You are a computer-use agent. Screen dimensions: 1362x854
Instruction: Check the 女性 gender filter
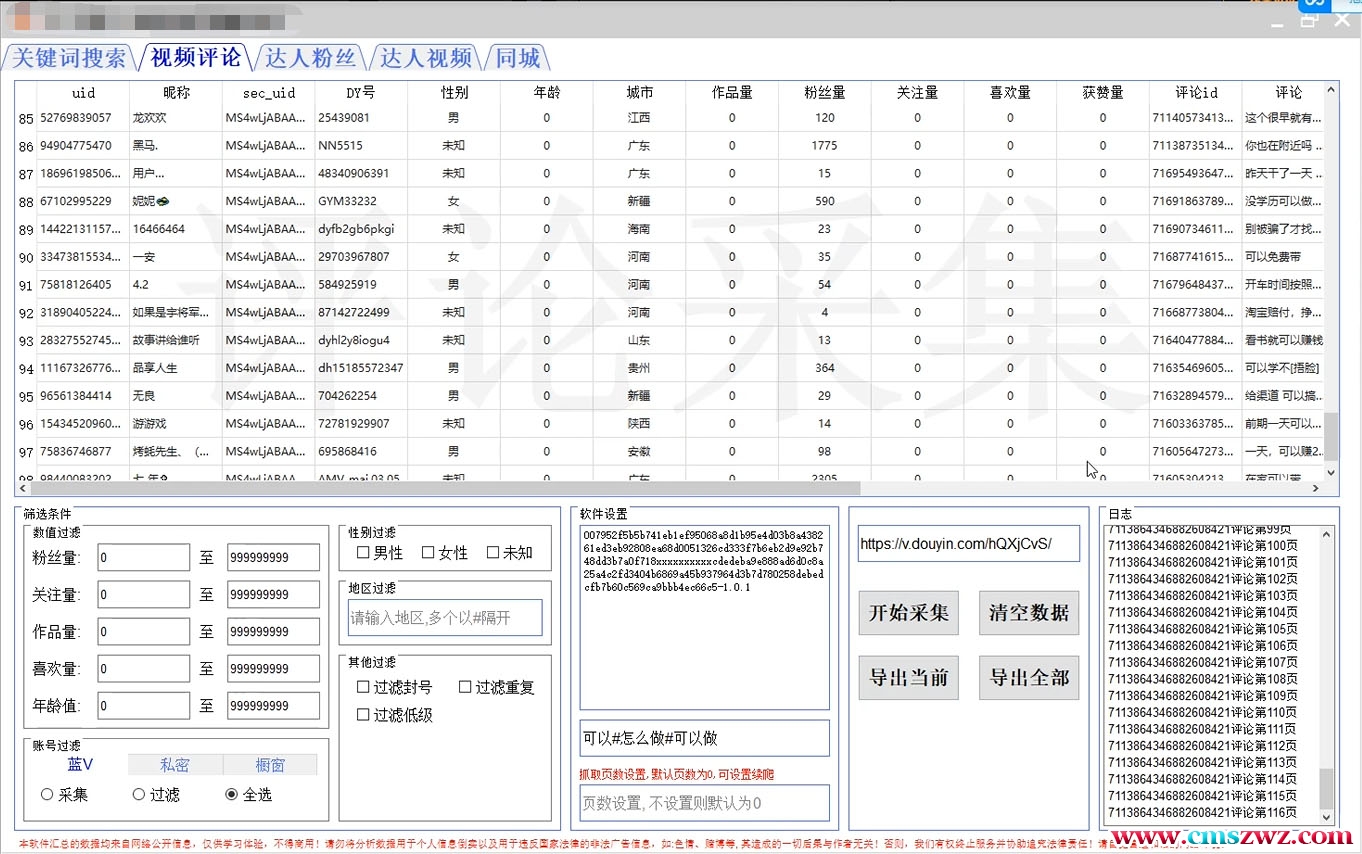tap(428, 553)
